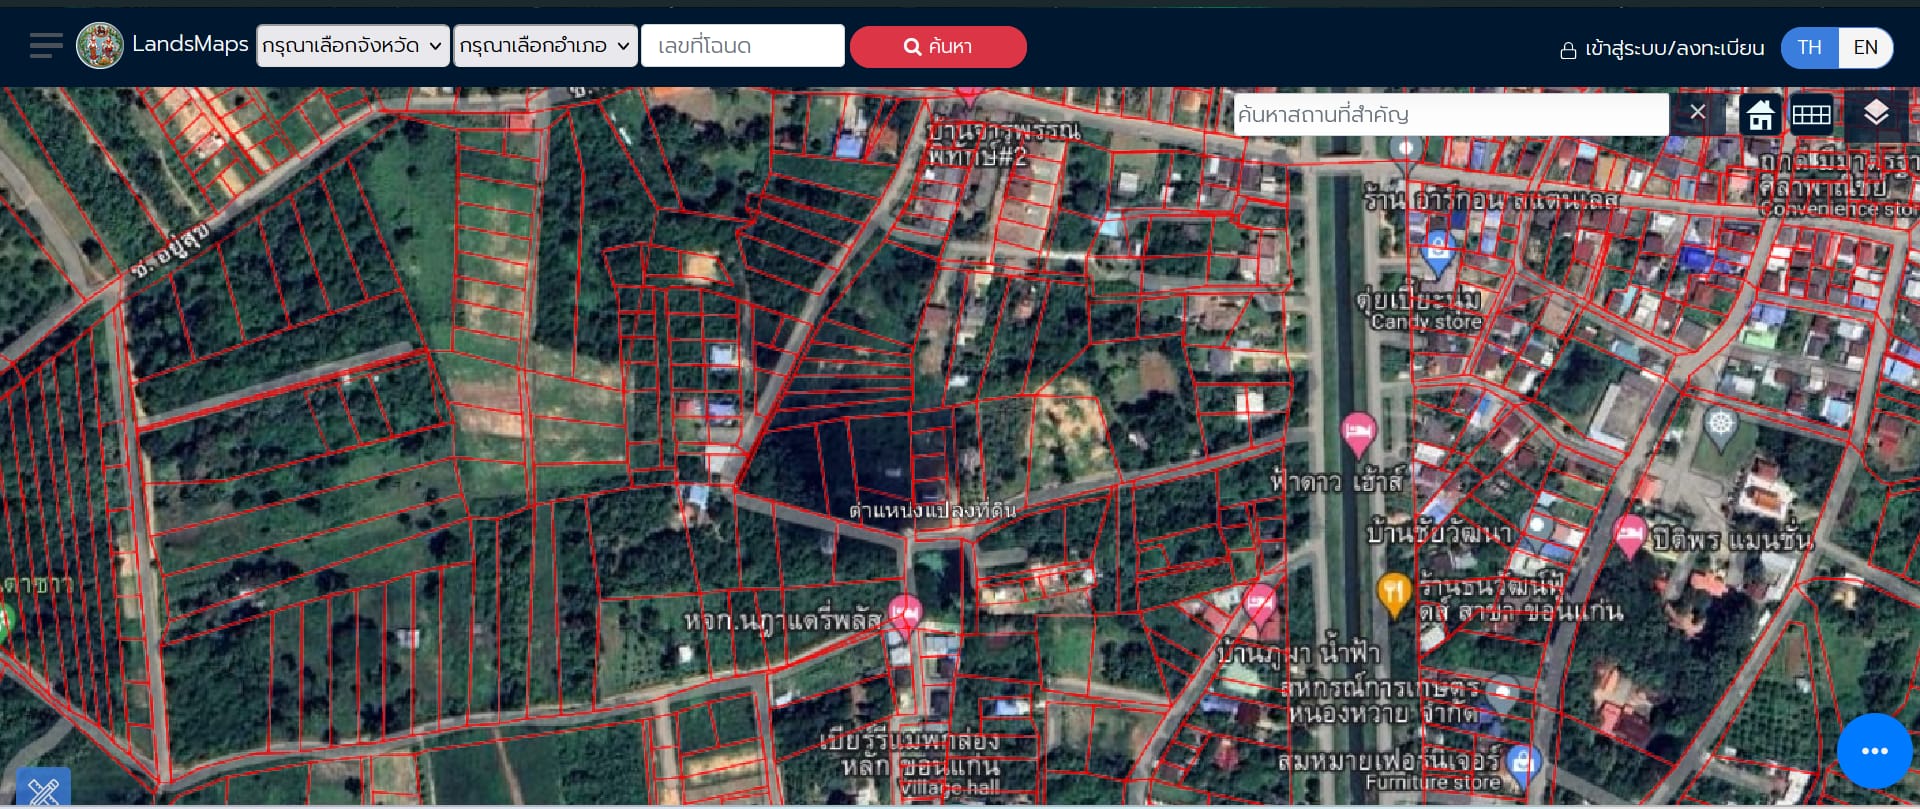Click the grid table icon

click(x=1811, y=115)
